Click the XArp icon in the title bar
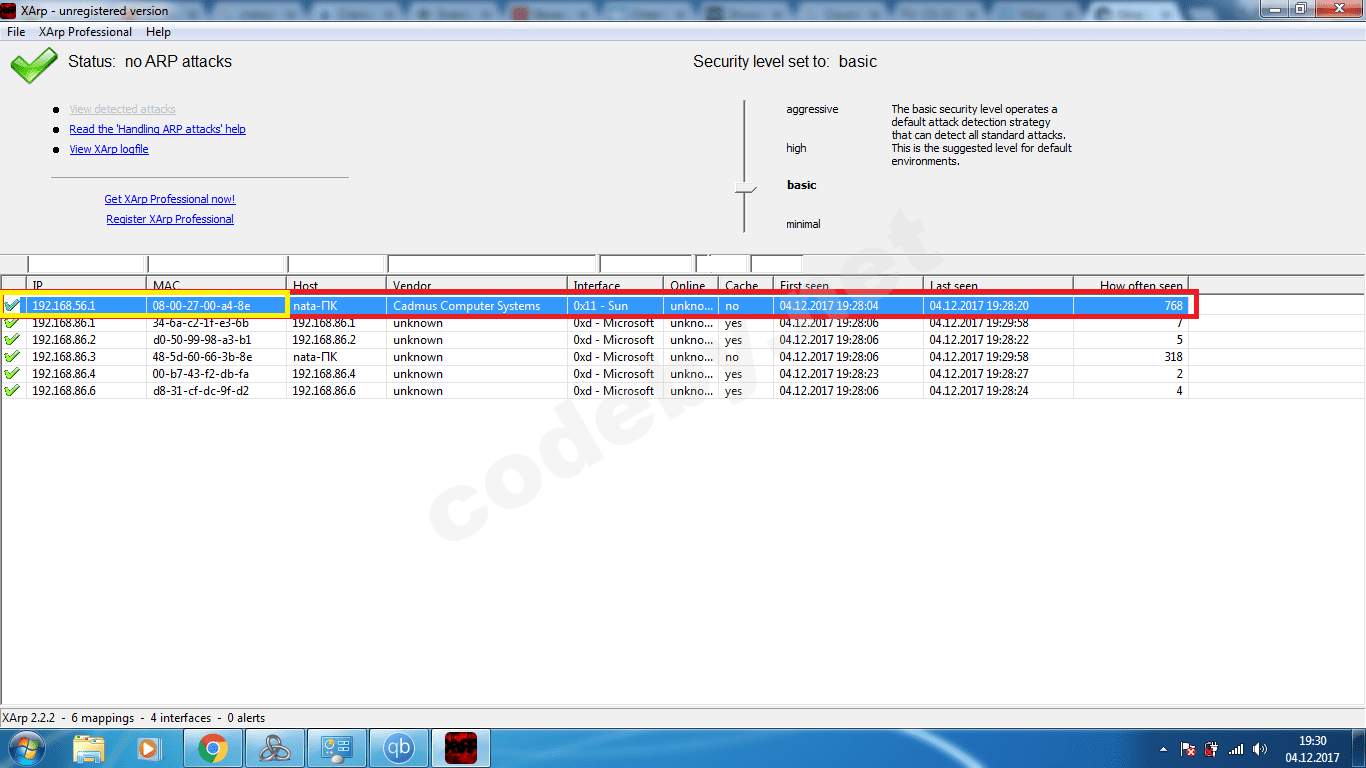 9,10
